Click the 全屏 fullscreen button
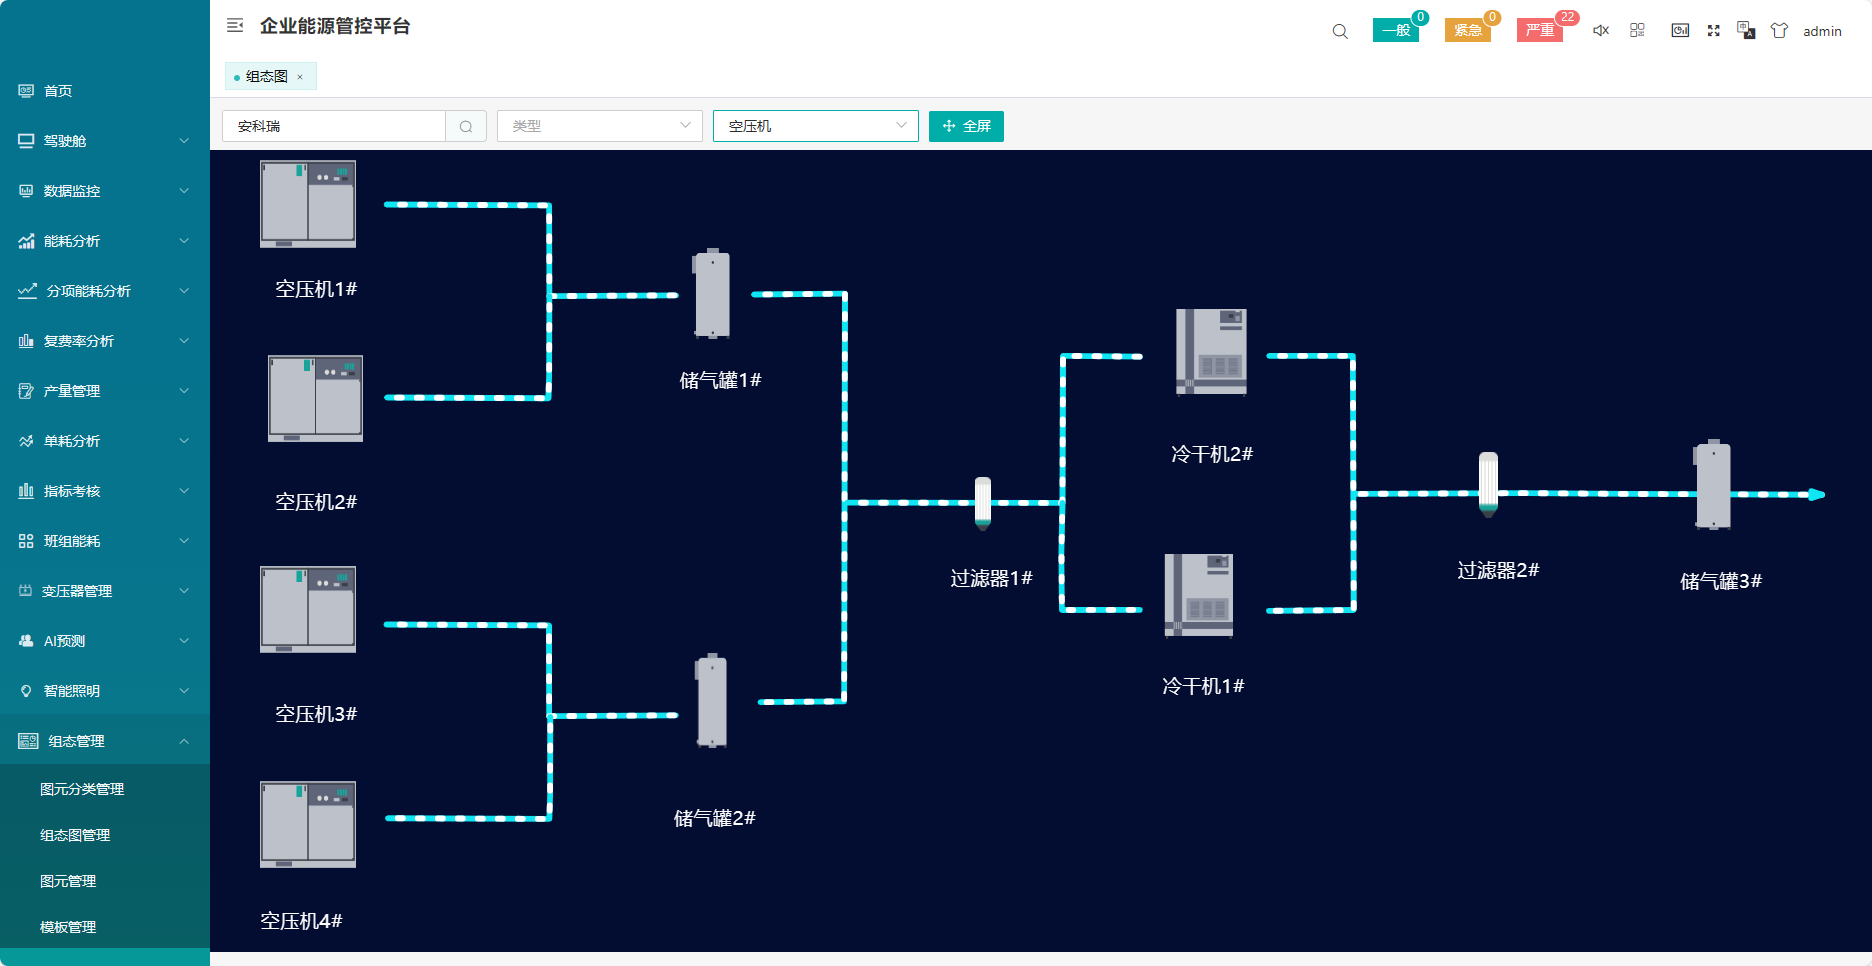 point(966,126)
